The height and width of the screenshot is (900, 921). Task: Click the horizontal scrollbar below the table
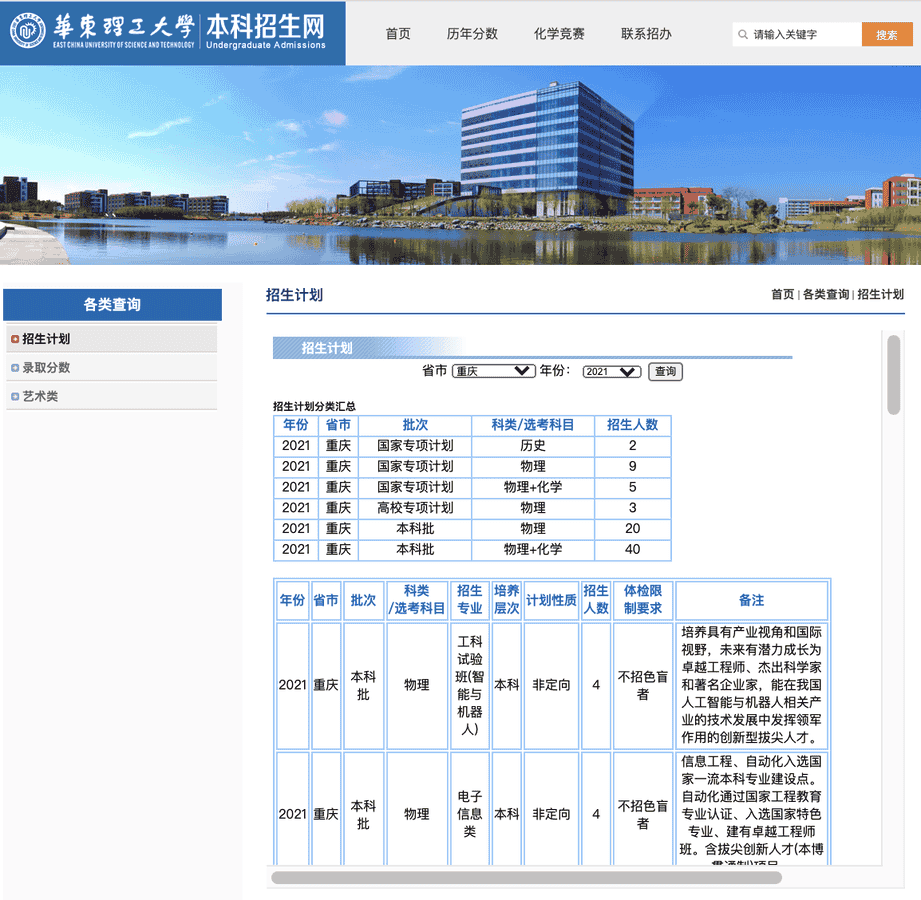tap(526, 878)
